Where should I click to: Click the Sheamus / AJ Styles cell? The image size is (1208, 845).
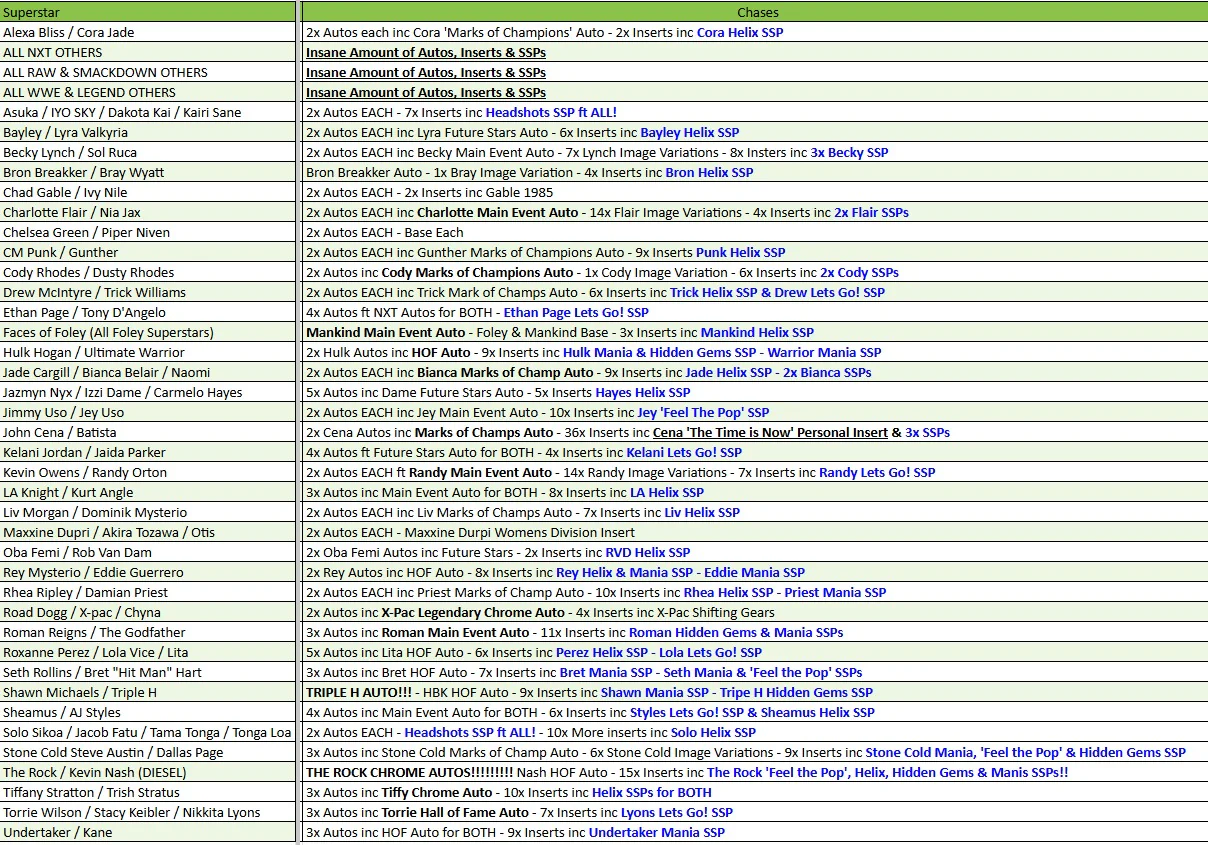pos(148,712)
